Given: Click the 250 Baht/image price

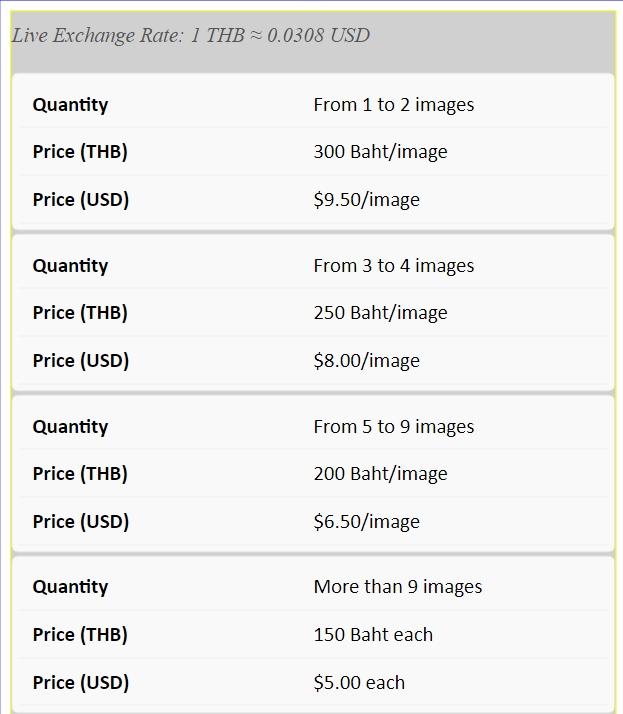Looking at the screenshot, I should [380, 313].
